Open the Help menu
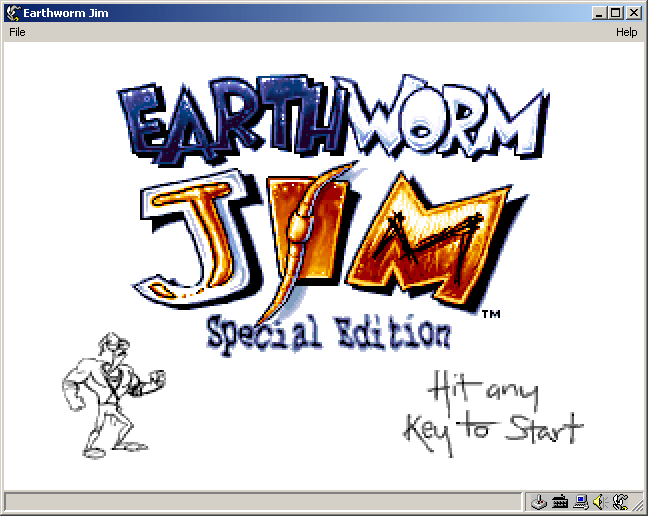 coord(626,32)
